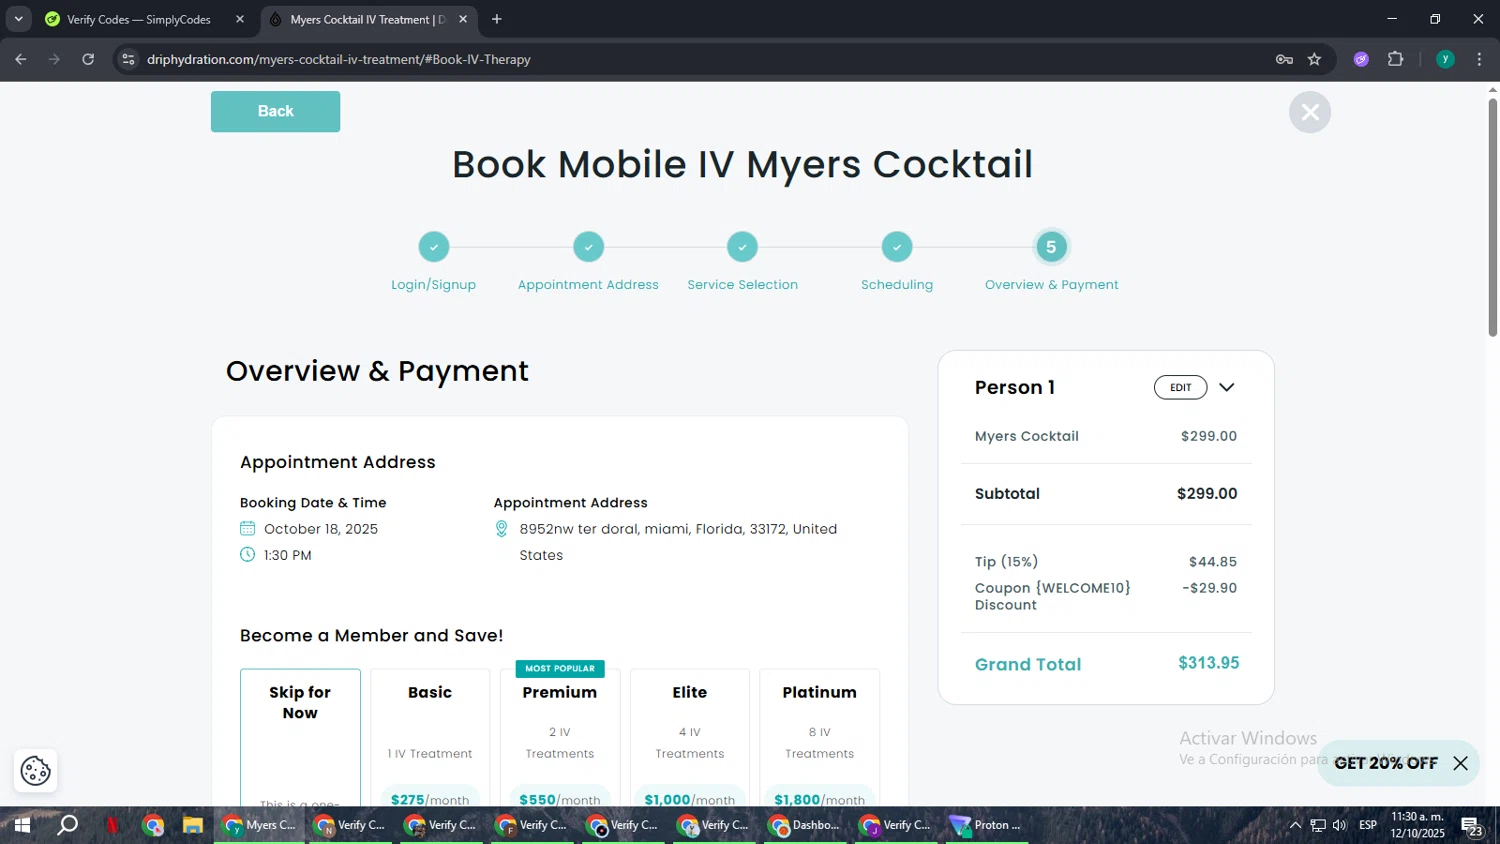Click the Myers Cocktail $299.00 line item
Viewport: 1500px width, 844px height.
point(1106,436)
